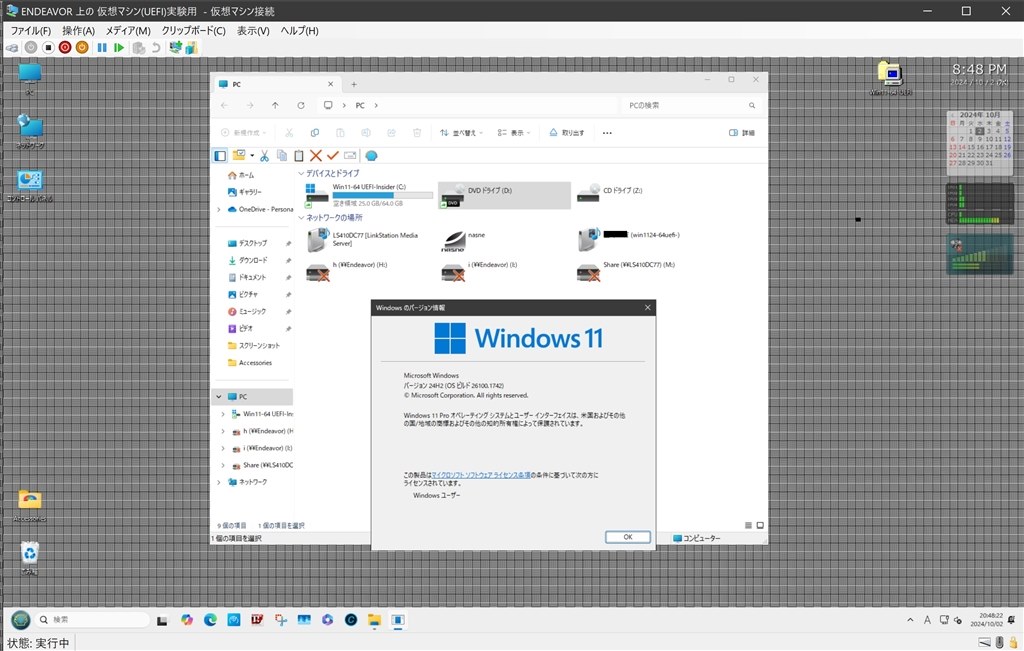
Task: Select the h (\\Endeavor) (H:) network drive
Action: [x=347, y=271]
